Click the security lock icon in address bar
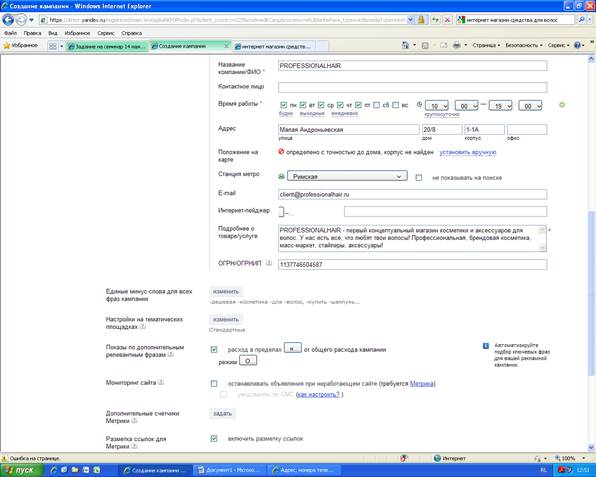596x477 pixels. (x=421, y=20)
